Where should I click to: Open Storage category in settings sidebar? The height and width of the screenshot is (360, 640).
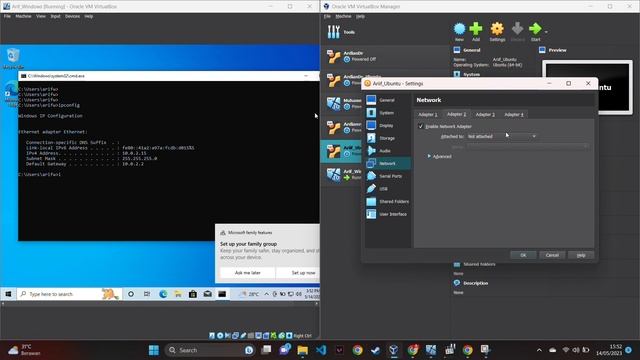point(387,138)
